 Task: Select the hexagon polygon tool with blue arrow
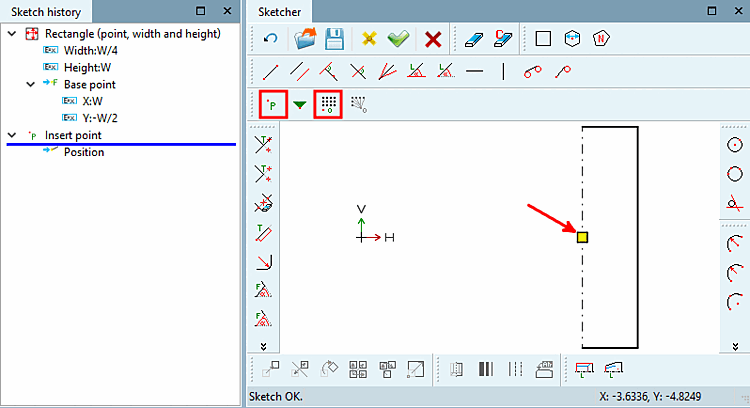[x=572, y=38]
